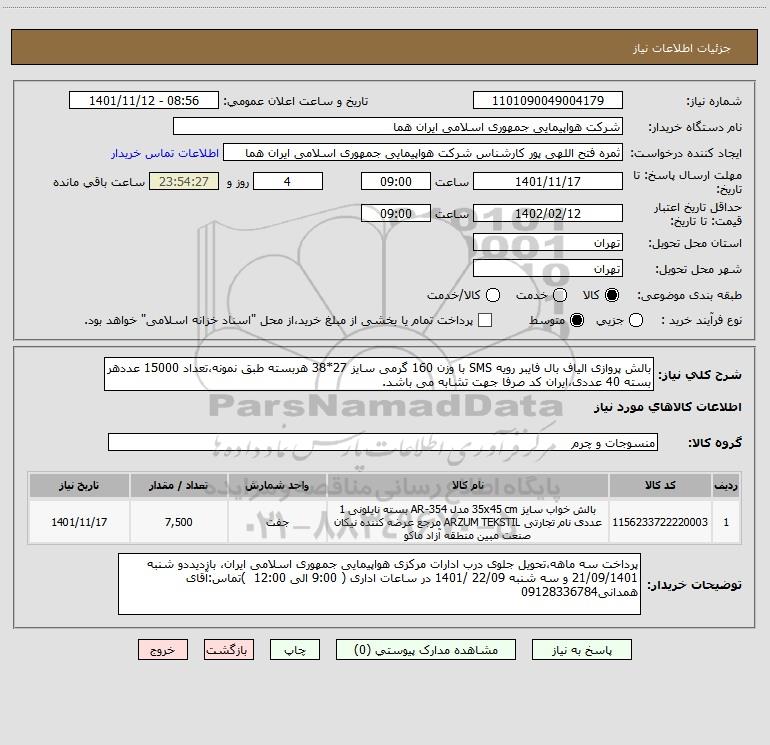Select the کالا/خدمت radio button

pyautogui.click(x=493, y=295)
